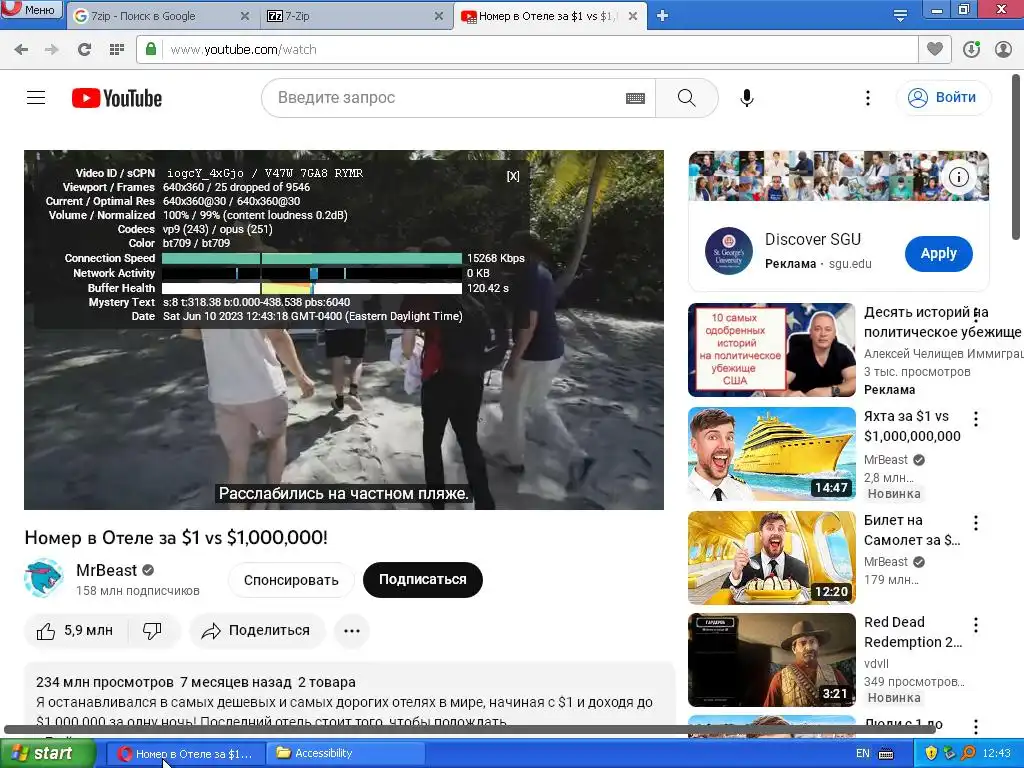This screenshot has width=1024, height=768.
Task: Click the Спонсировать button
Action: (291, 580)
